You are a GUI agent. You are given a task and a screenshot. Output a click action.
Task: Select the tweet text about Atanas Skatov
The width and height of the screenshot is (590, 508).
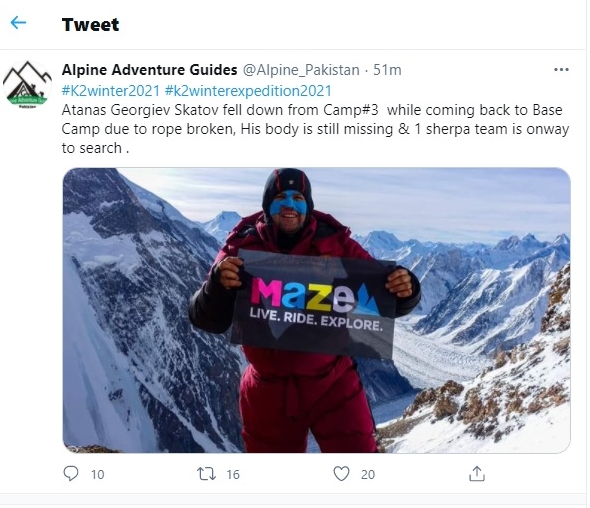click(315, 129)
